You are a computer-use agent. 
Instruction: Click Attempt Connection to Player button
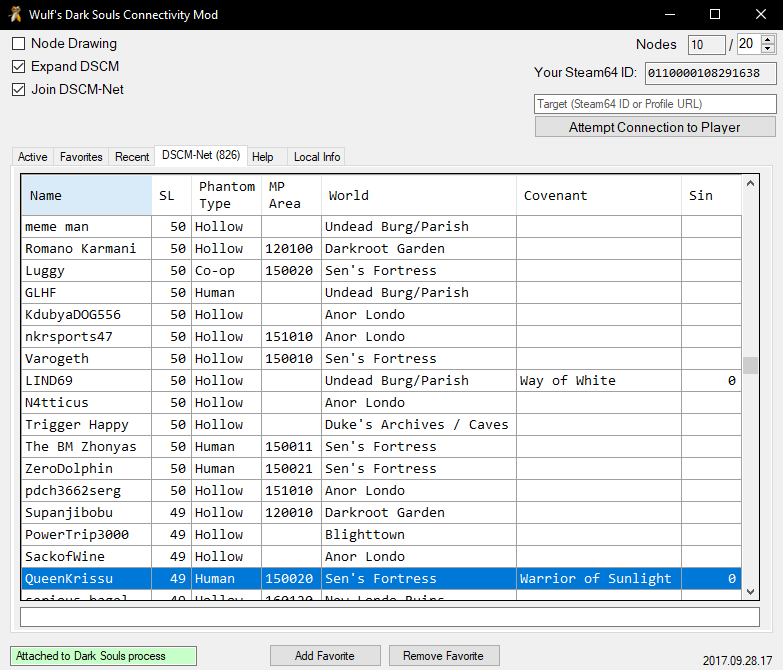tap(655, 127)
